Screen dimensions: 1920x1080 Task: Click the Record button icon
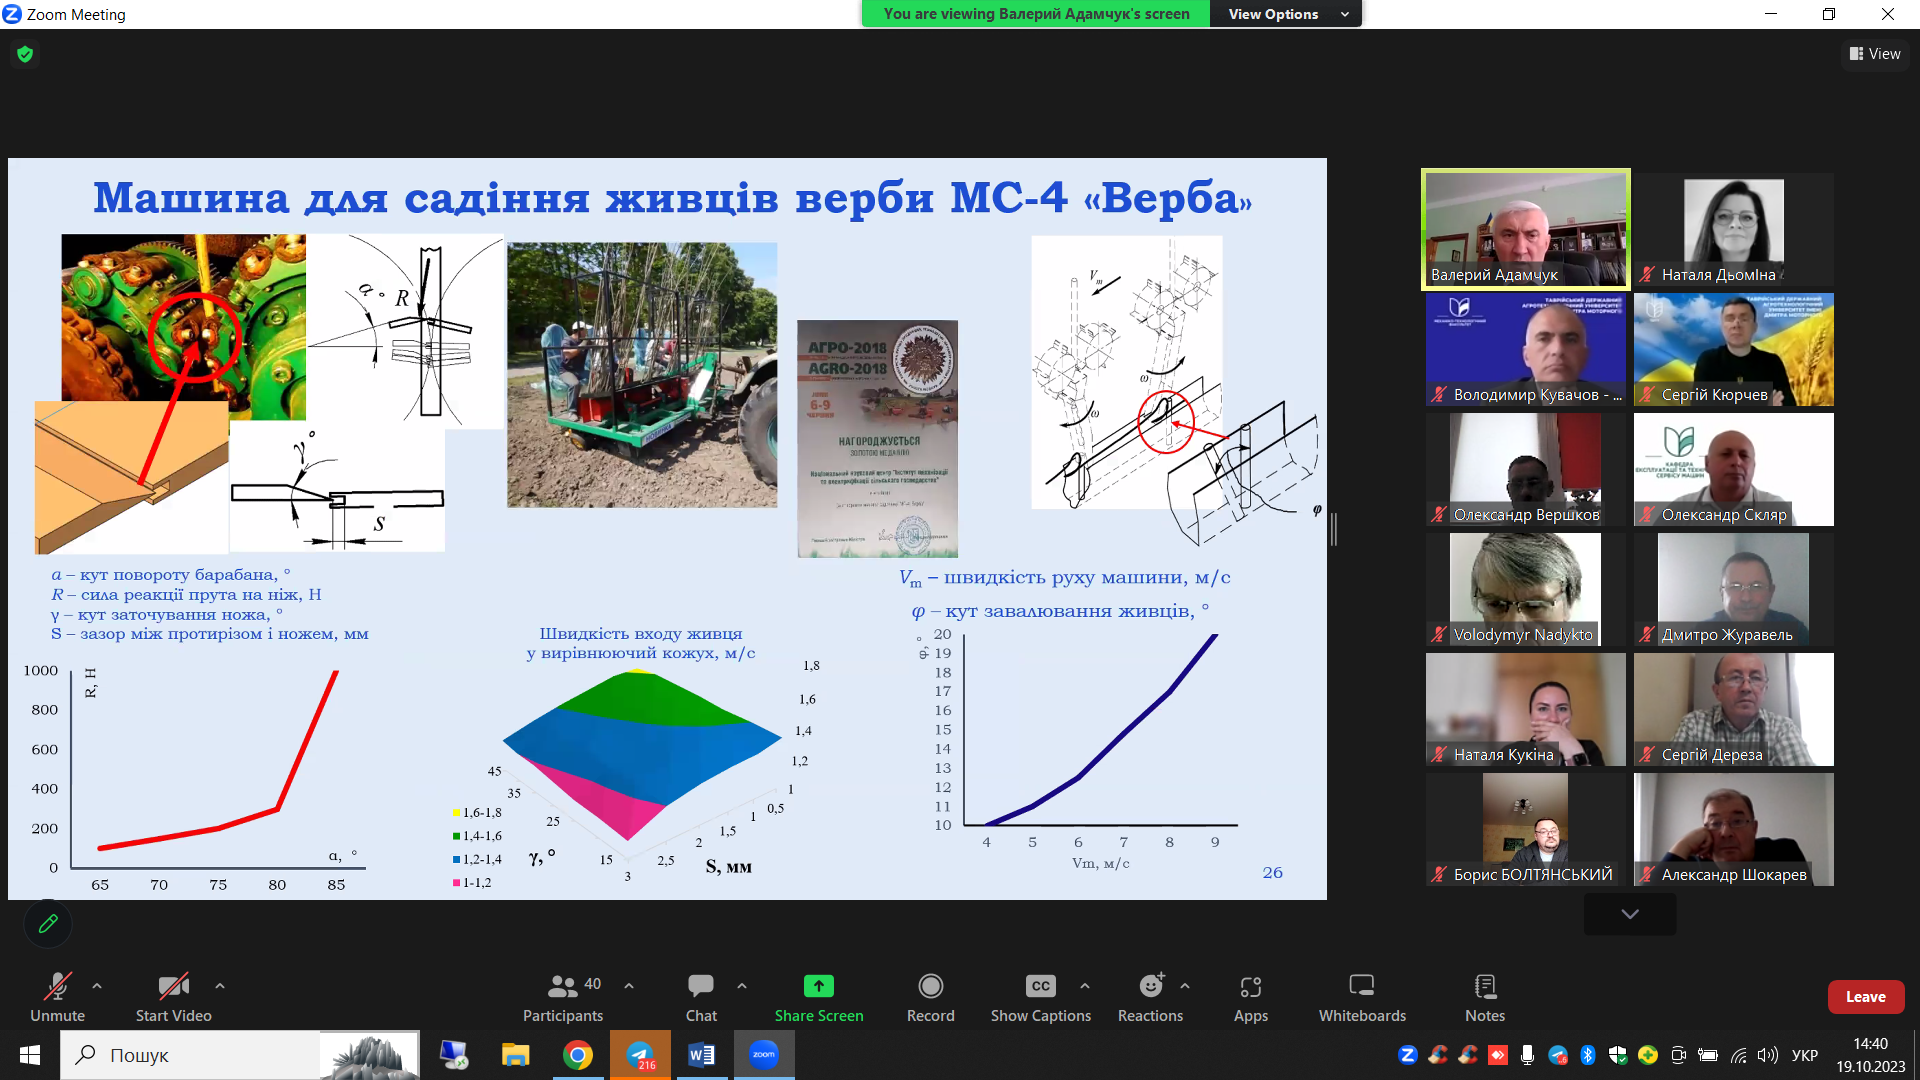point(930,987)
